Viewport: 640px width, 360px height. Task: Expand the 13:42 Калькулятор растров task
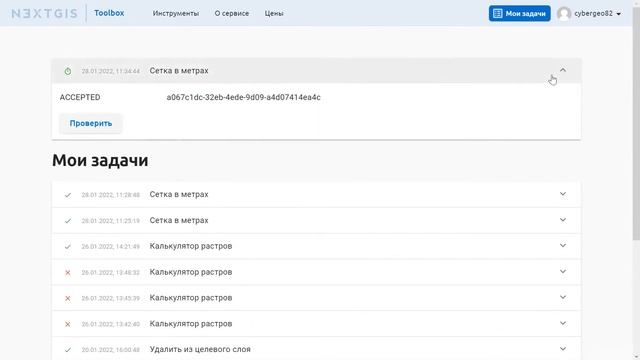tap(563, 323)
